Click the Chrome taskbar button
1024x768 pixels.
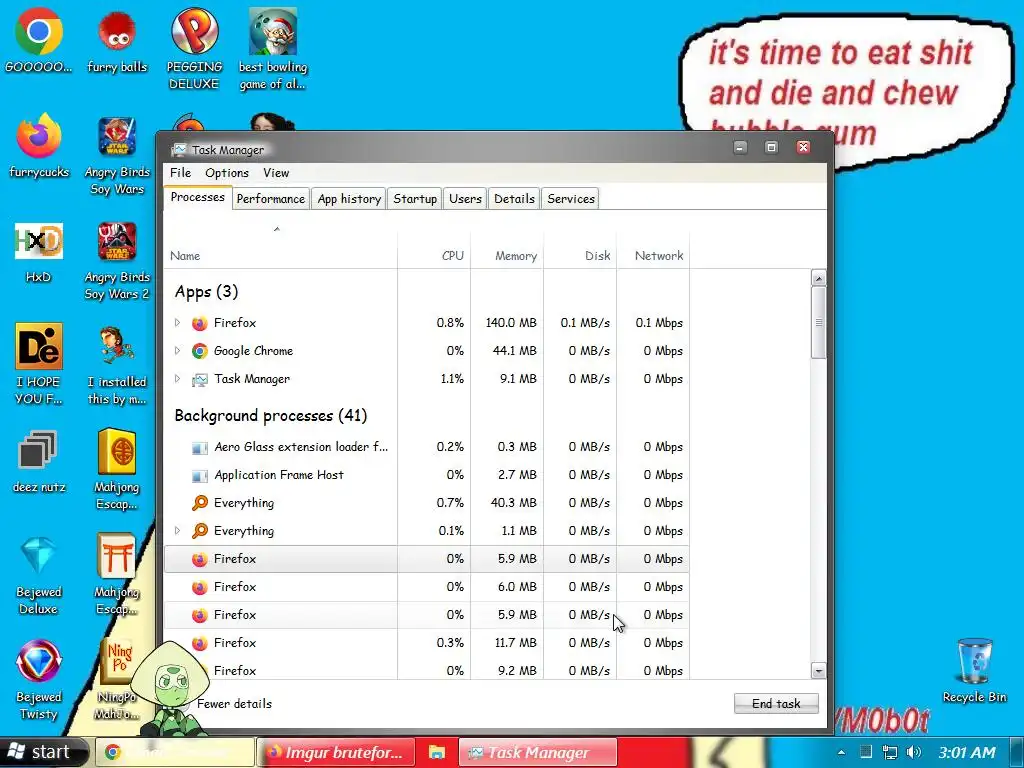click(175, 752)
